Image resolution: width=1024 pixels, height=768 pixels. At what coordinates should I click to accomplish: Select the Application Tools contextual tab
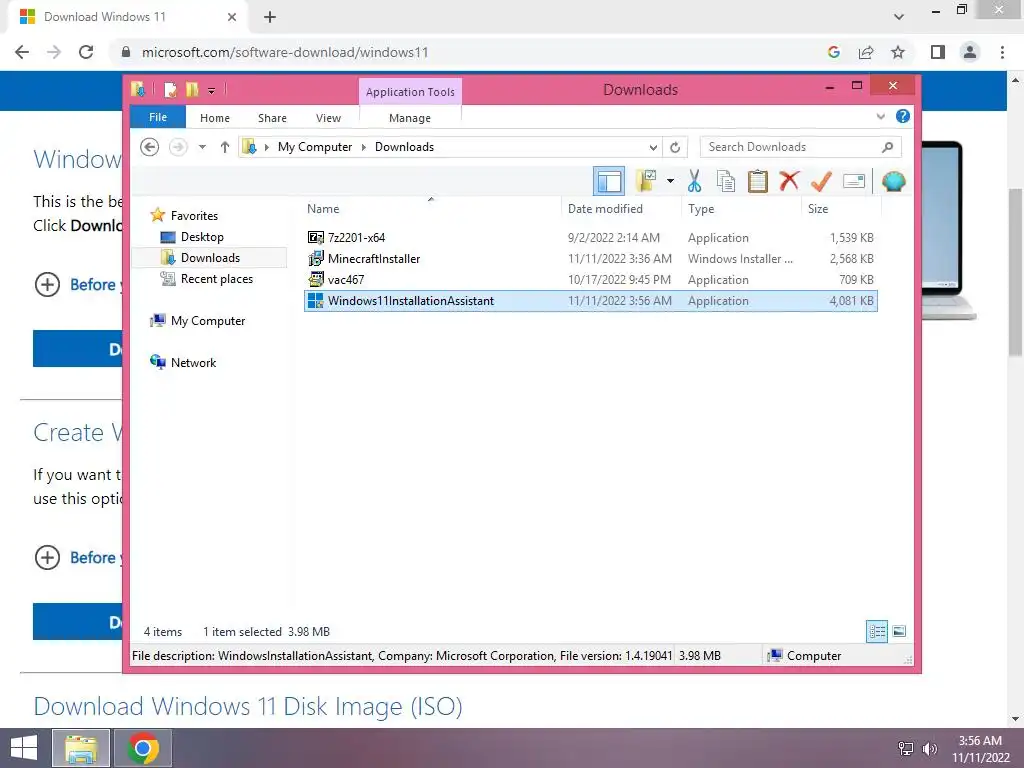[x=410, y=92]
